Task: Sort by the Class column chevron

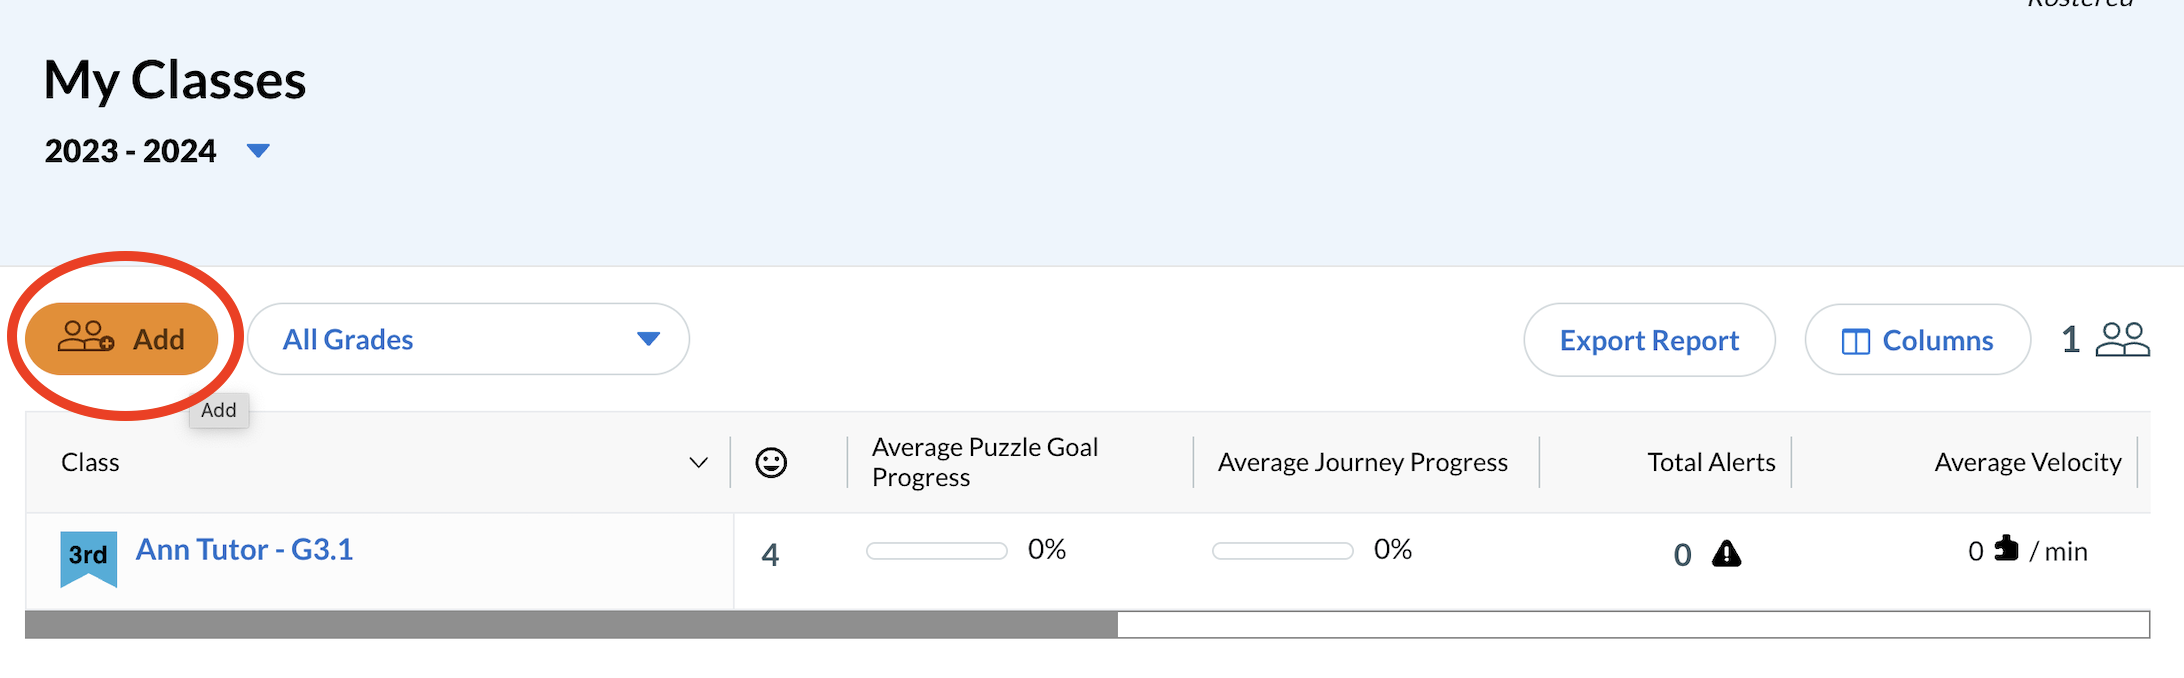Action: 698,462
